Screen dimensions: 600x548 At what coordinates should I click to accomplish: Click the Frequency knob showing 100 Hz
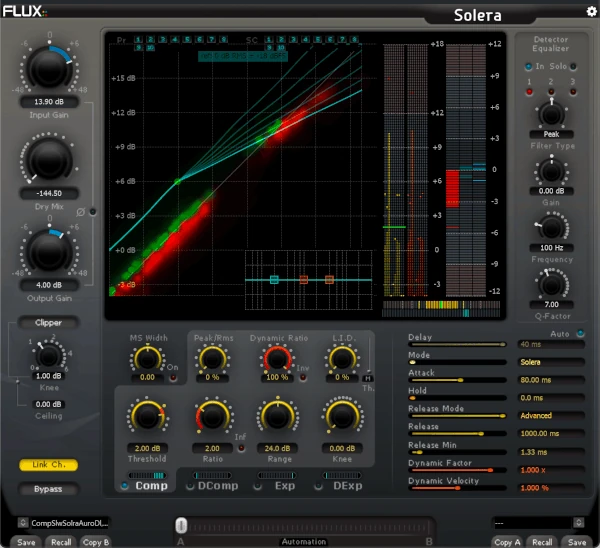point(551,228)
